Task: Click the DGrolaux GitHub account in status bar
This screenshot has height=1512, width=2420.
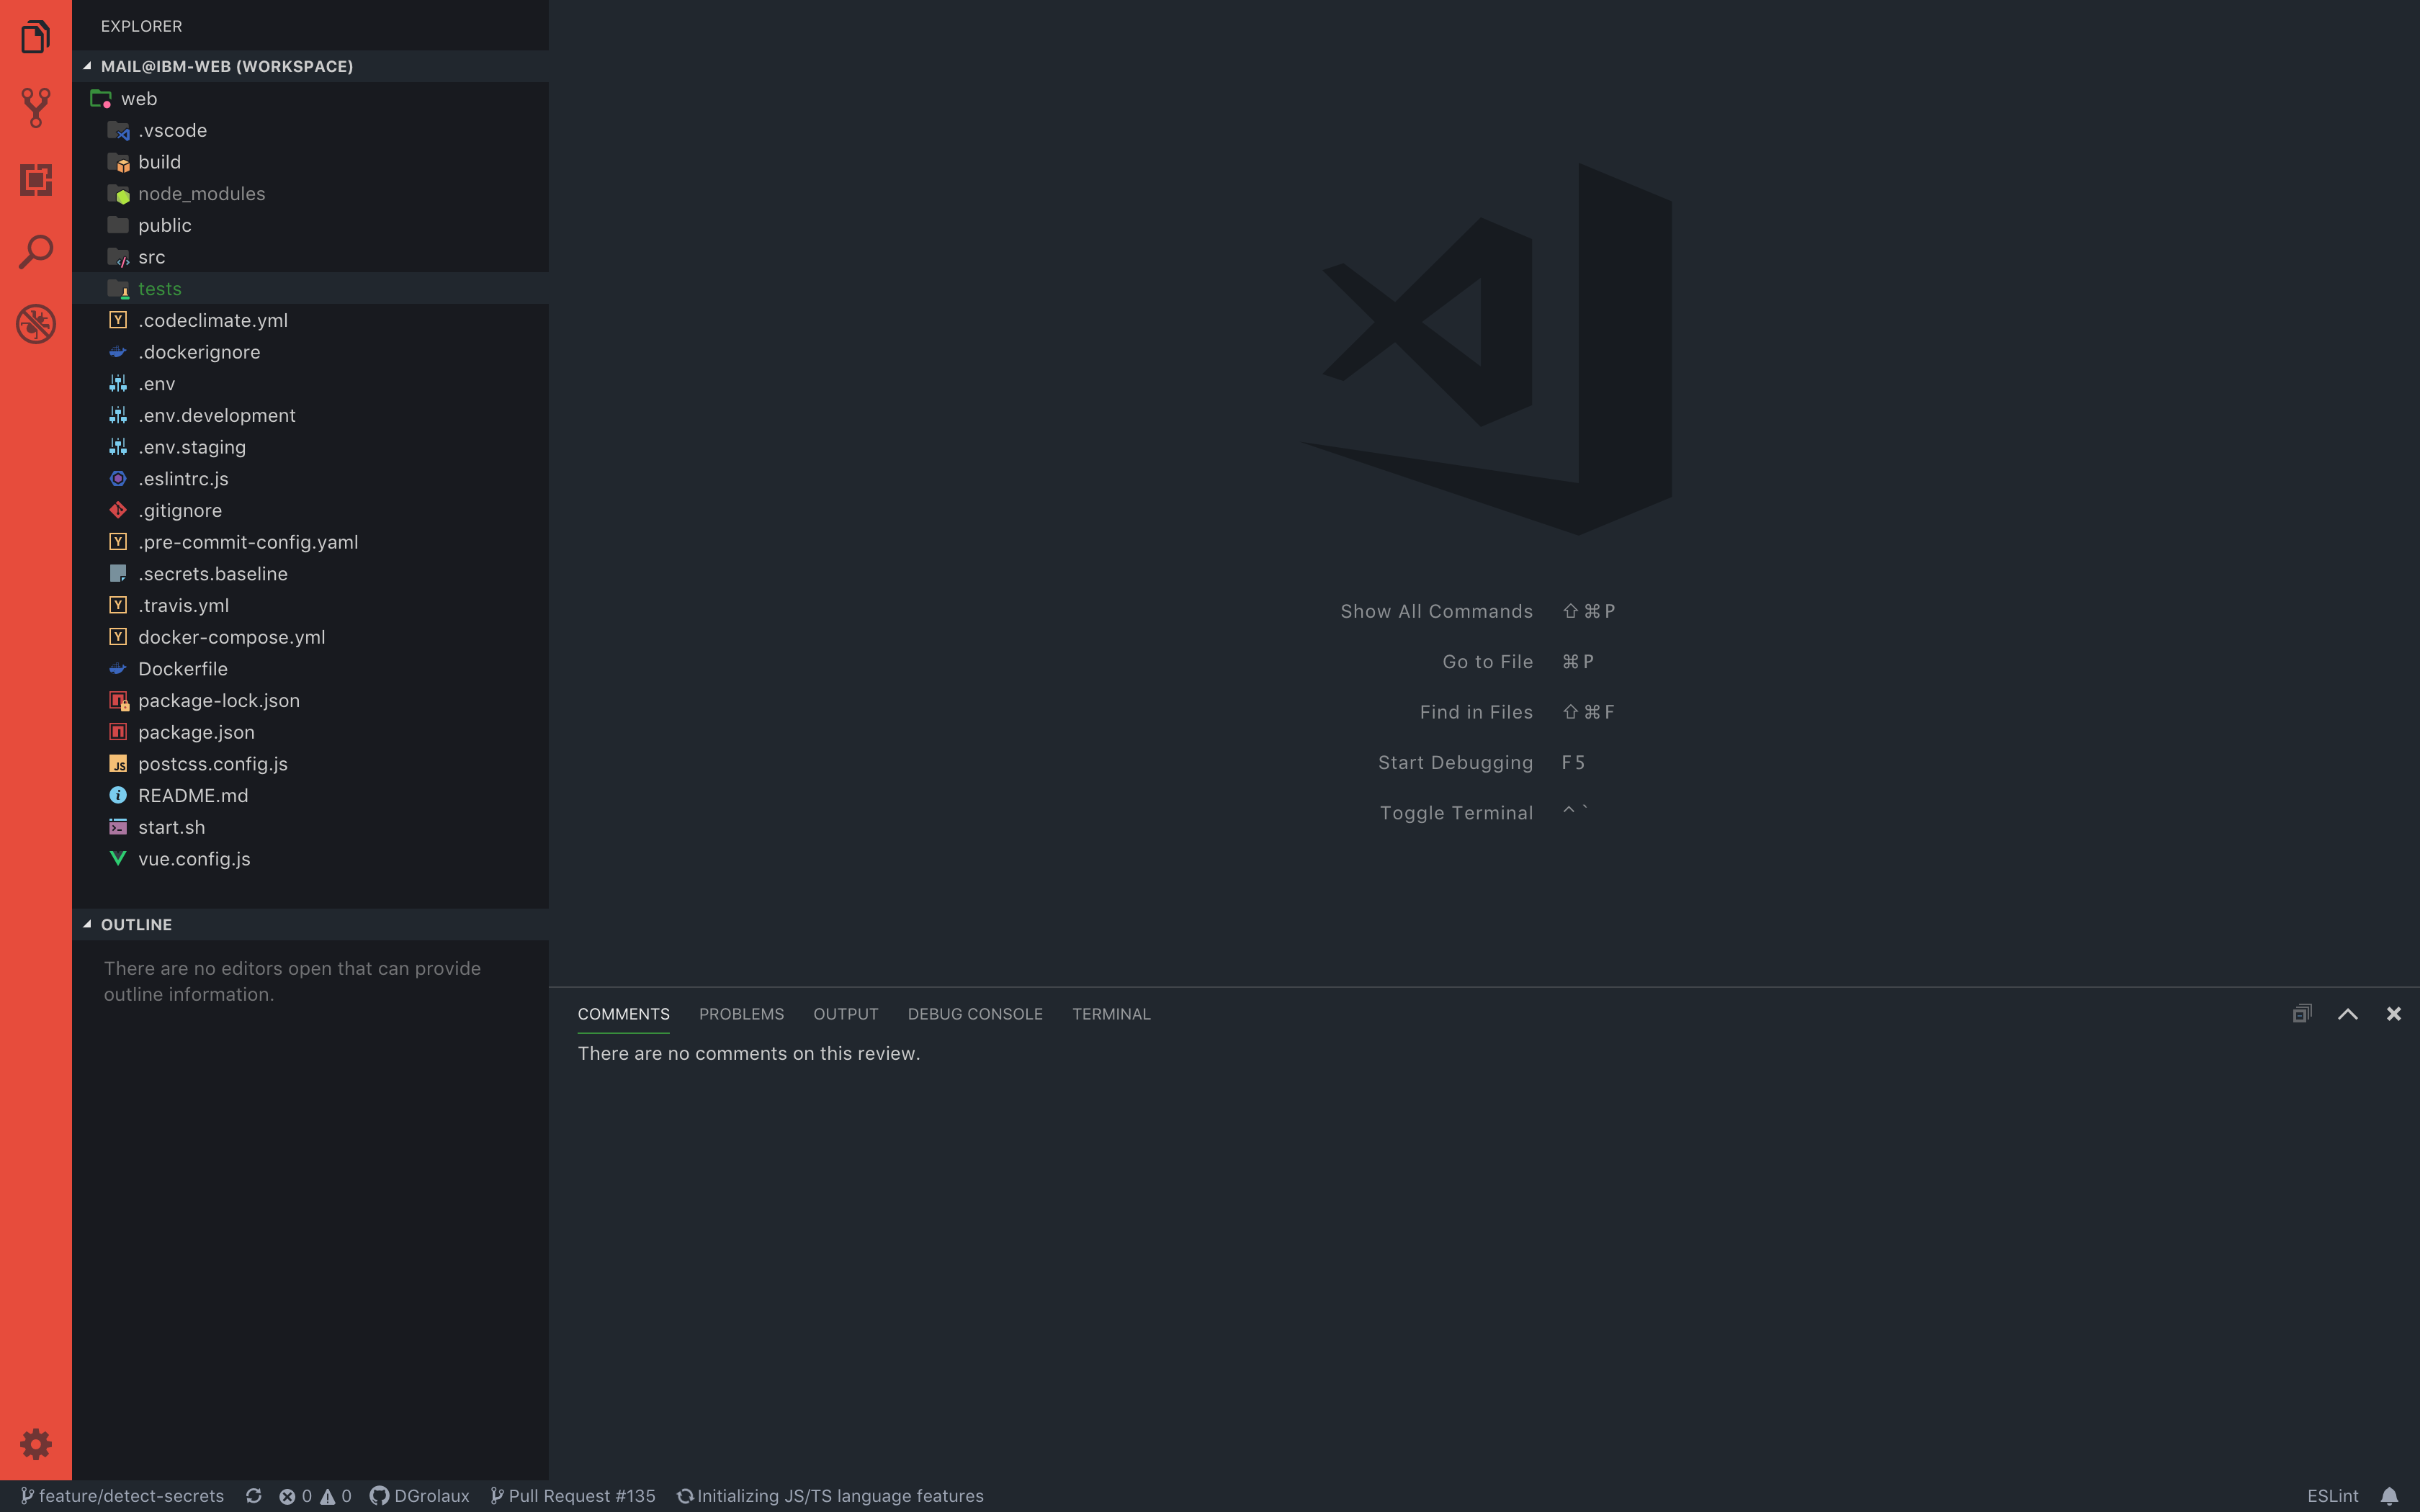Action: point(420,1495)
